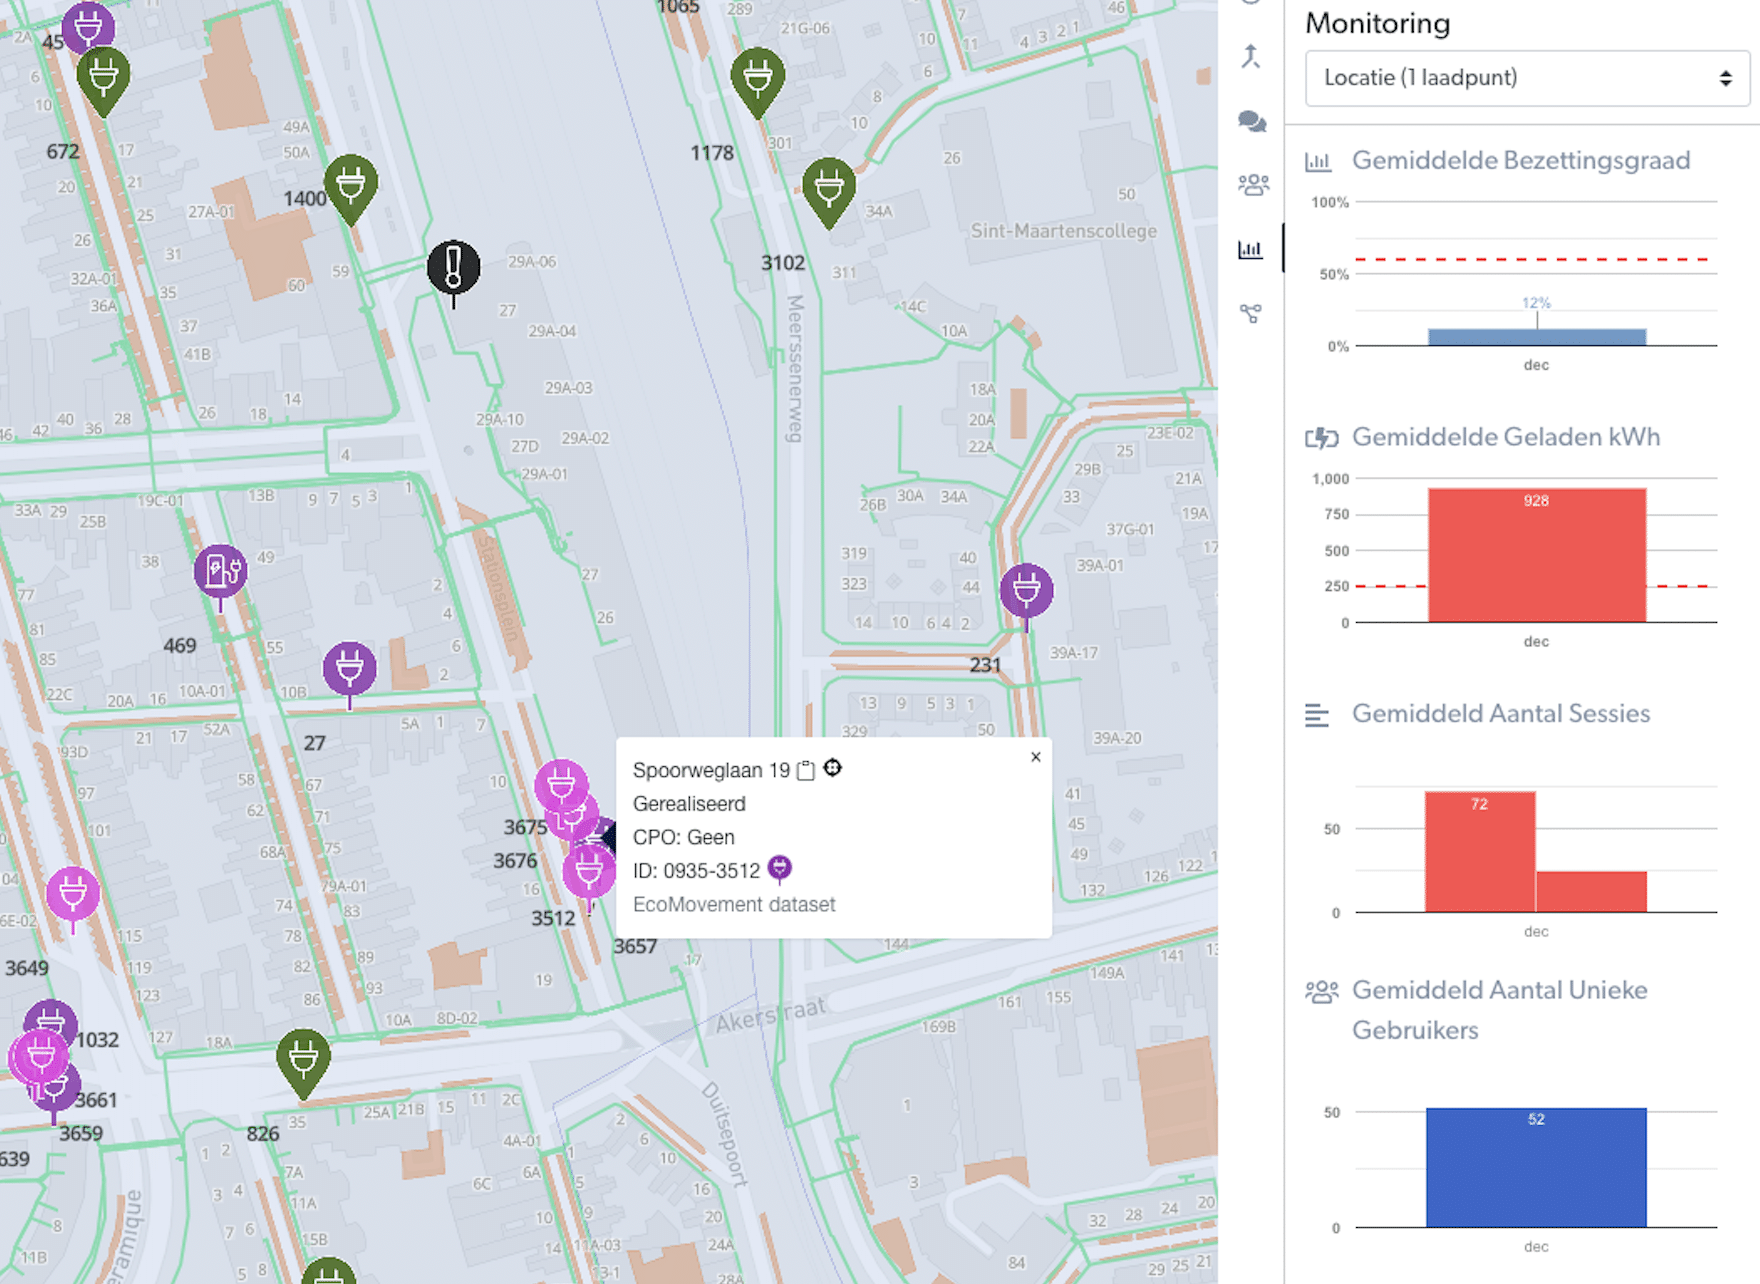This screenshot has height=1284, width=1760.
Task: Open the comments chat bubbles sidebar icon
Action: (1251, 122)
